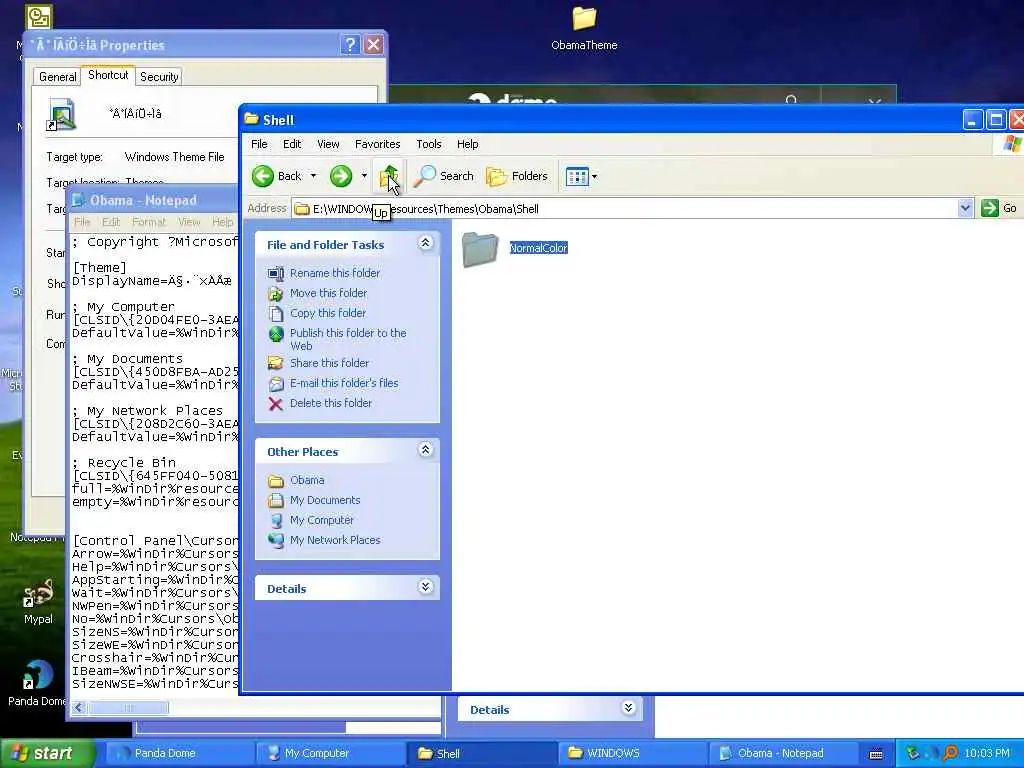Open the Panda Dome desktop shortcut

click(x=37, y=683)
